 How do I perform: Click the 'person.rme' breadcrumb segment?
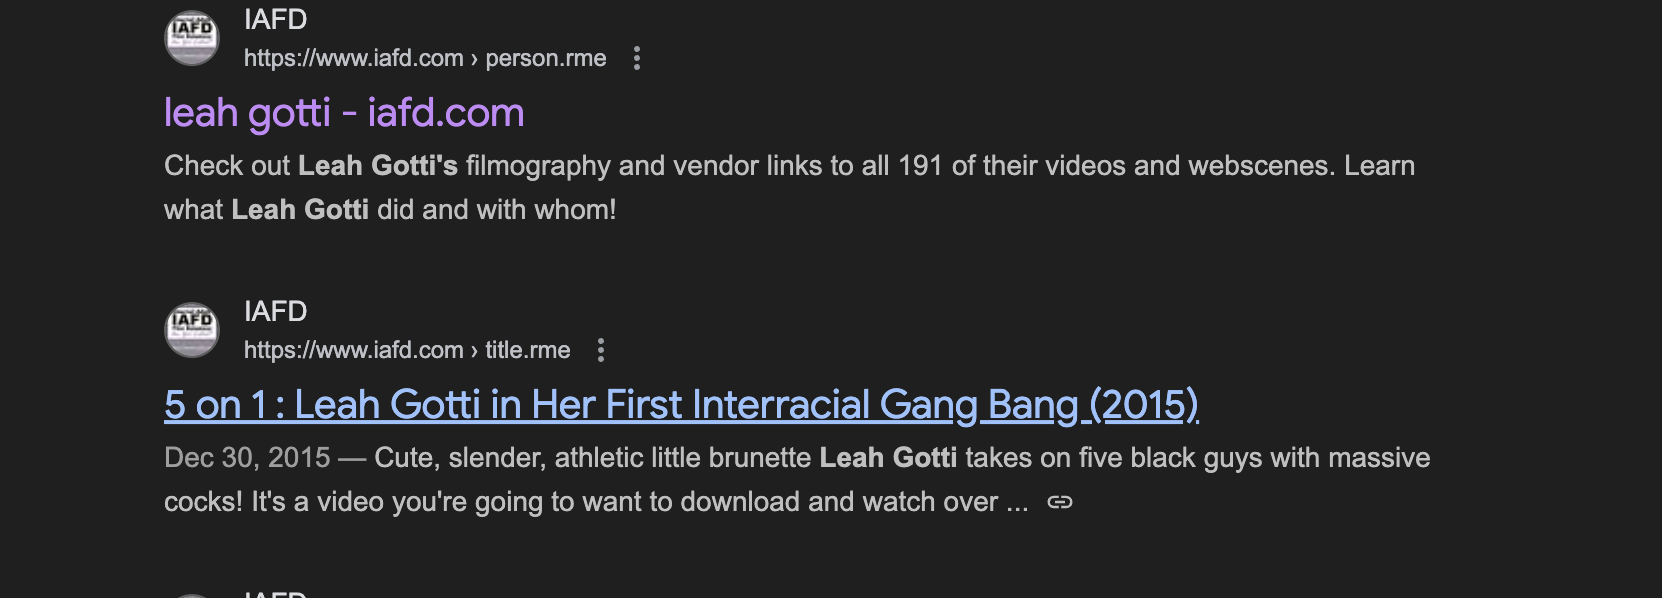tap(545, 59)
